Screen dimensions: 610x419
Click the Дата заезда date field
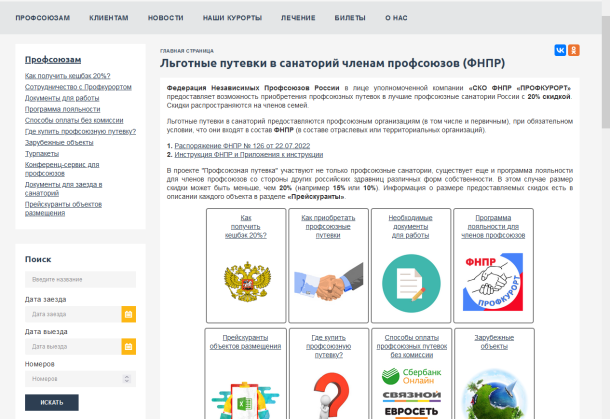coord(73,314)
